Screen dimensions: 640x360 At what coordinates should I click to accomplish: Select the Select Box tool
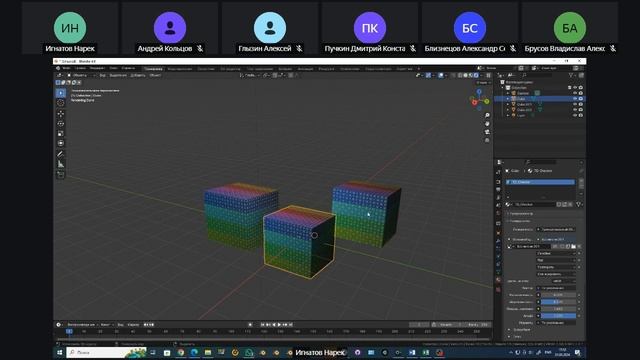point(61,93)
